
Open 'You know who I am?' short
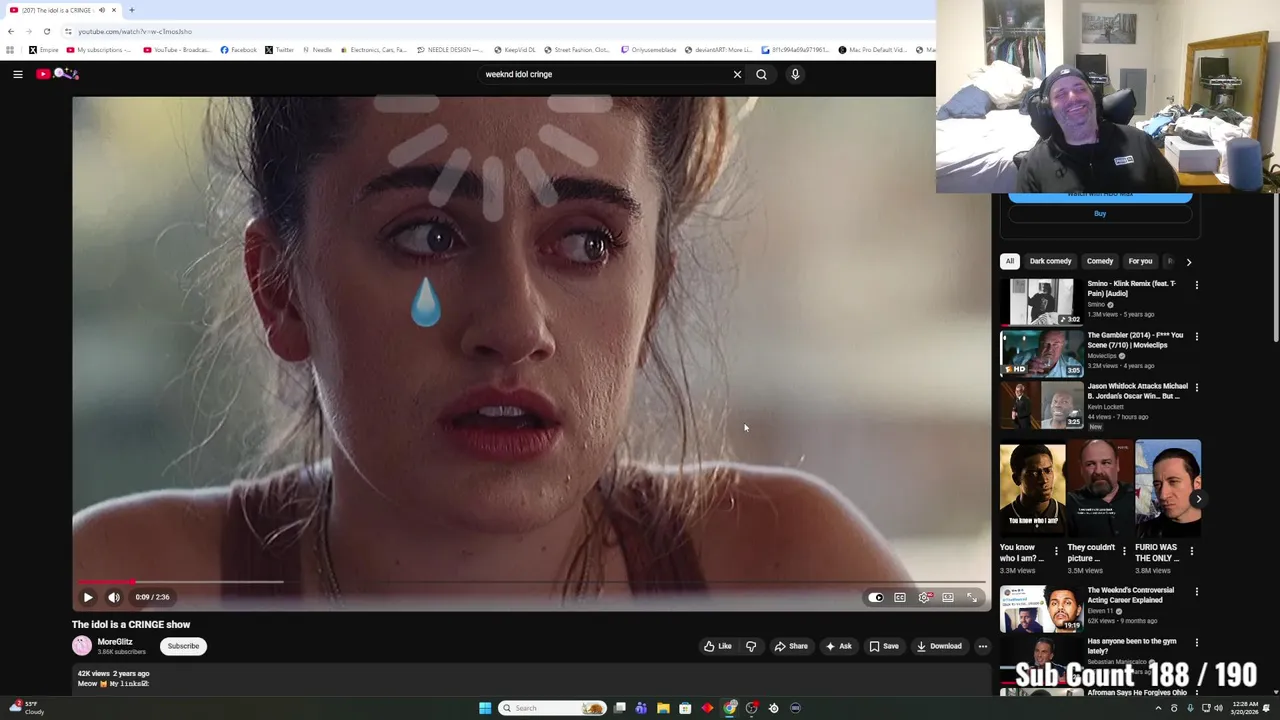[x=1032, y=488]
